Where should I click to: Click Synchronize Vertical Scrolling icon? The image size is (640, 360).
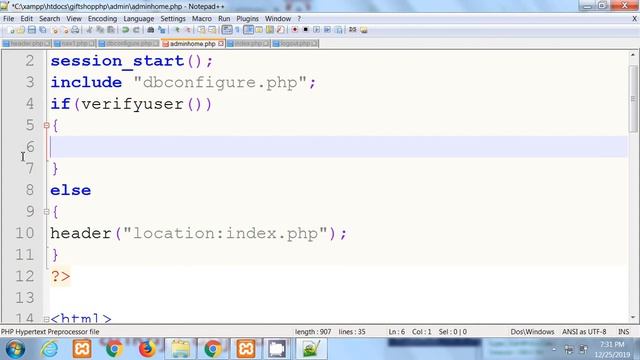coord(201,30)
